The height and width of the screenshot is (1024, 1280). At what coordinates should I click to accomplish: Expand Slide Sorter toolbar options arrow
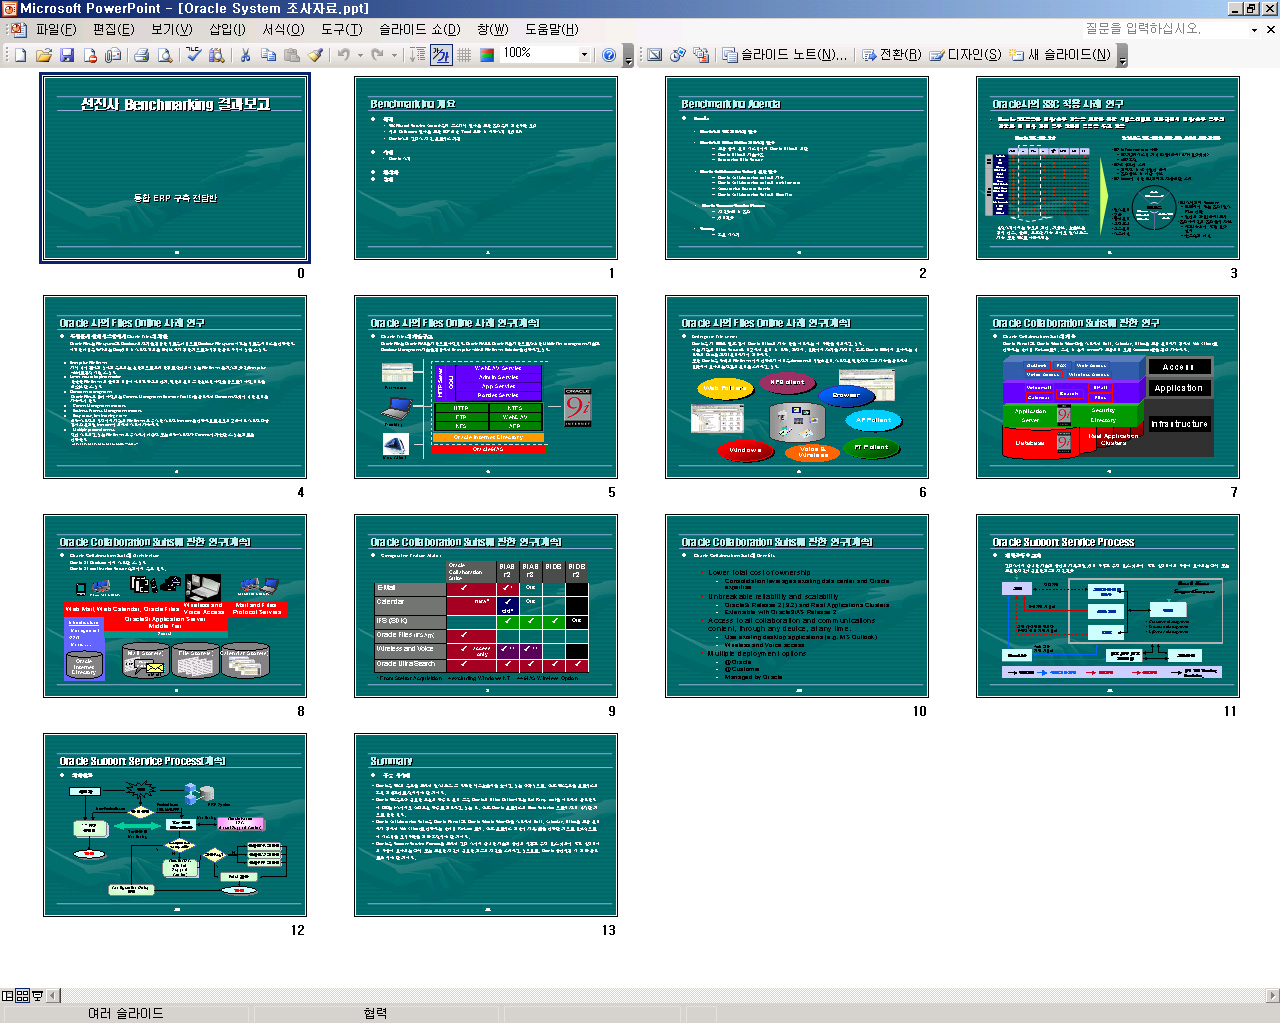click(1122, 56)
